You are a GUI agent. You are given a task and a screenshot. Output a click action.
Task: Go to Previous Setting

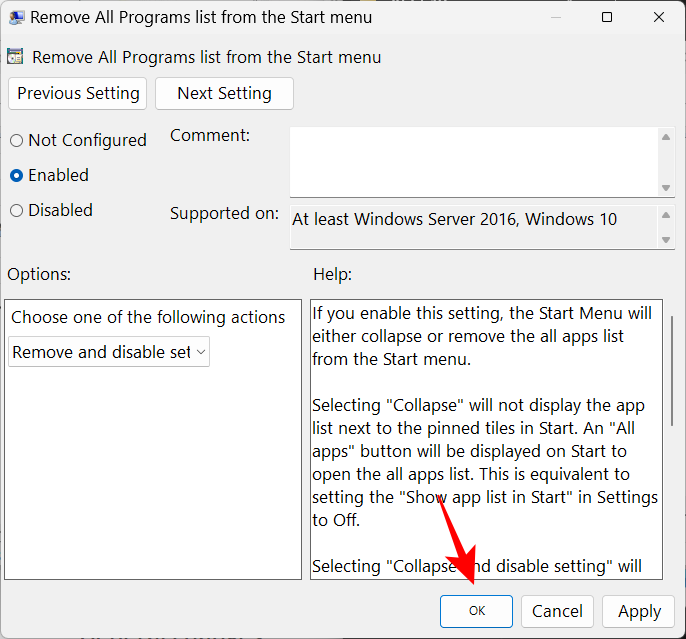78,93
